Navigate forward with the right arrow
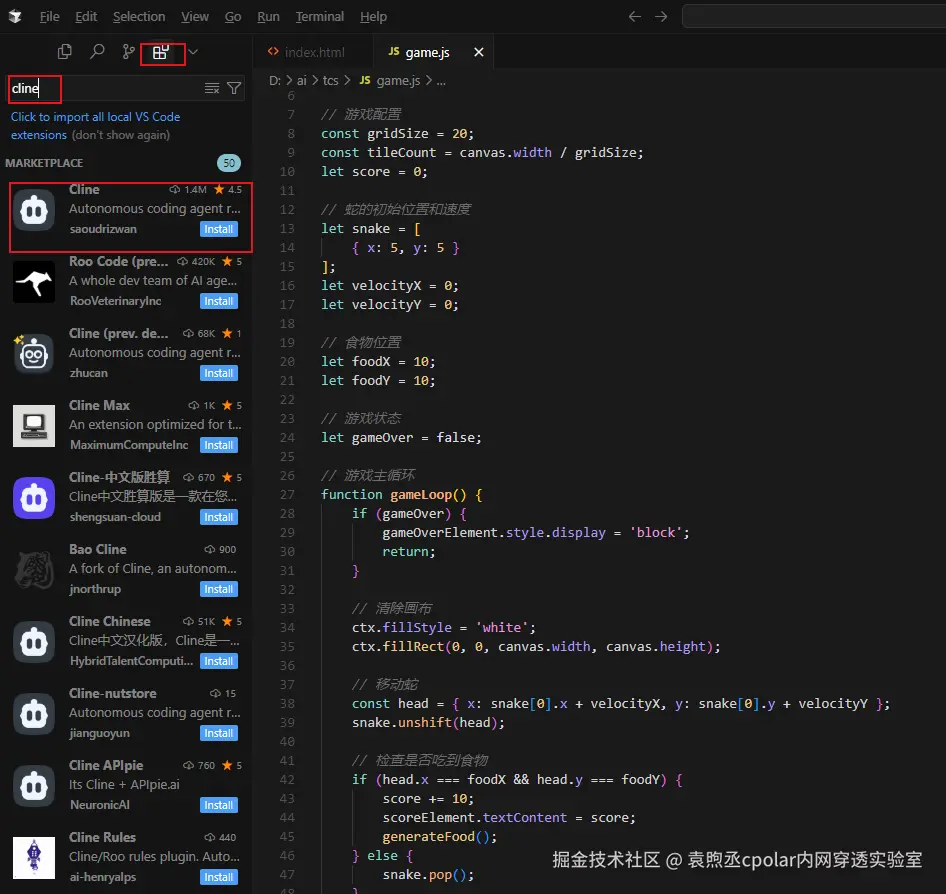Image resolution: width=946 pixels, height=894 pixels. tap(661, 16)
